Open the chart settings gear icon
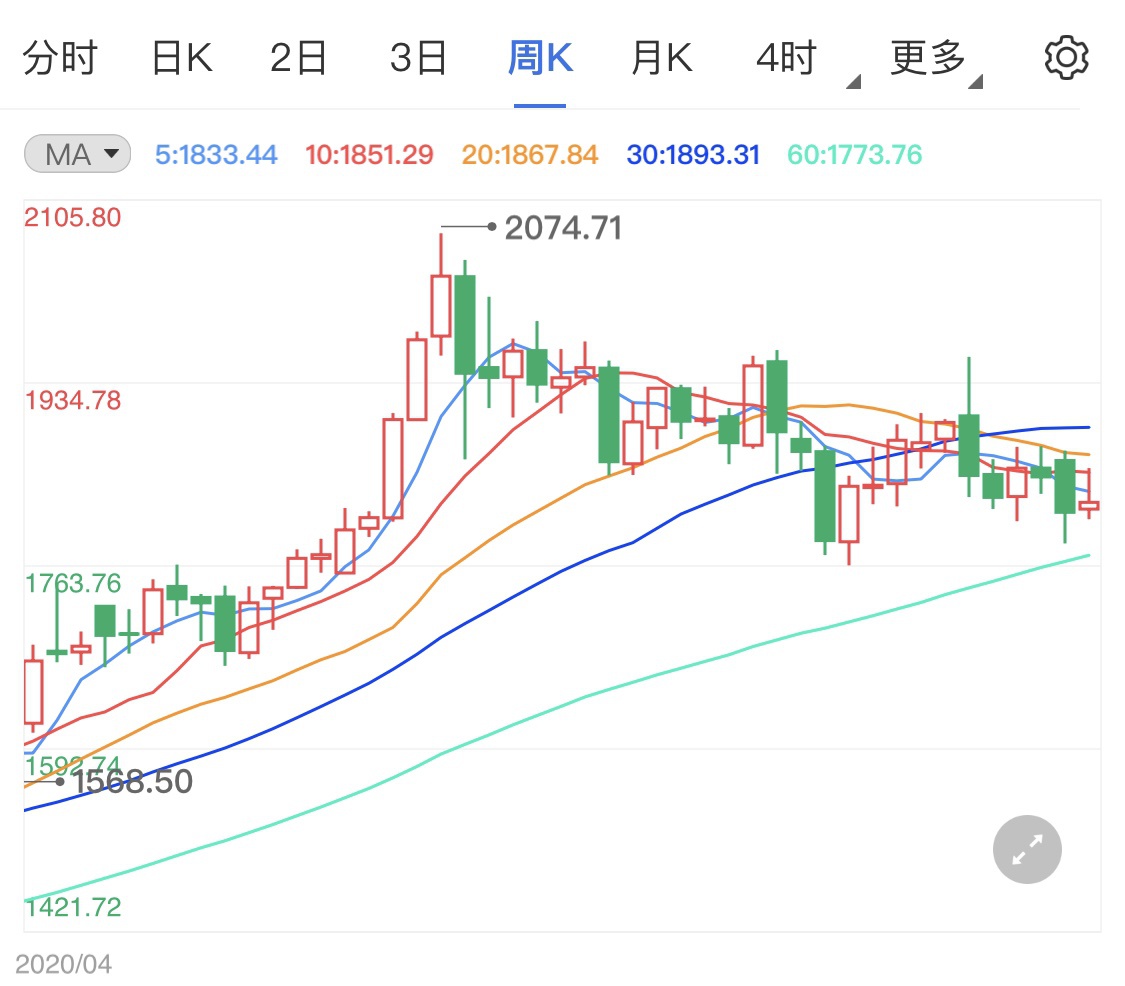Viewport: 1125px width, 986px height. 1066,57
